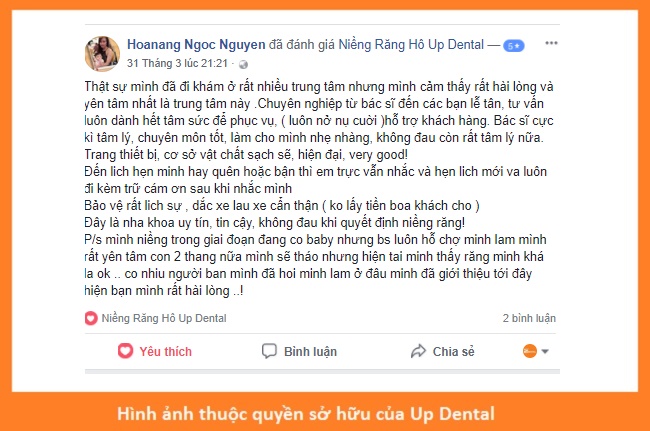Click the Up Dental copyright caption

pyautogui.click(x=306, y=414)
